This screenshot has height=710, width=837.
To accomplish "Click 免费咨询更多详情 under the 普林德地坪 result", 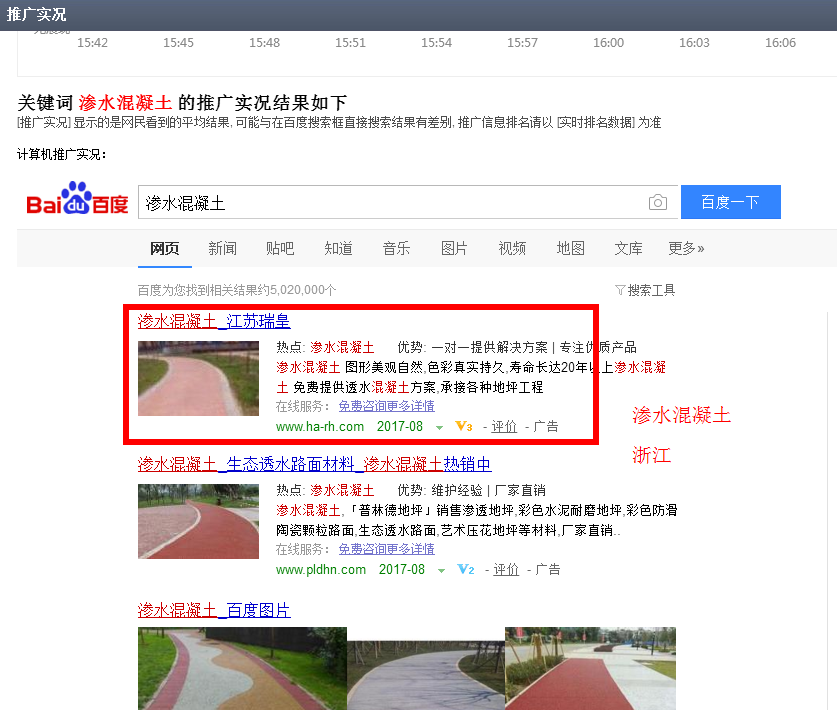I will coord(386,549).
